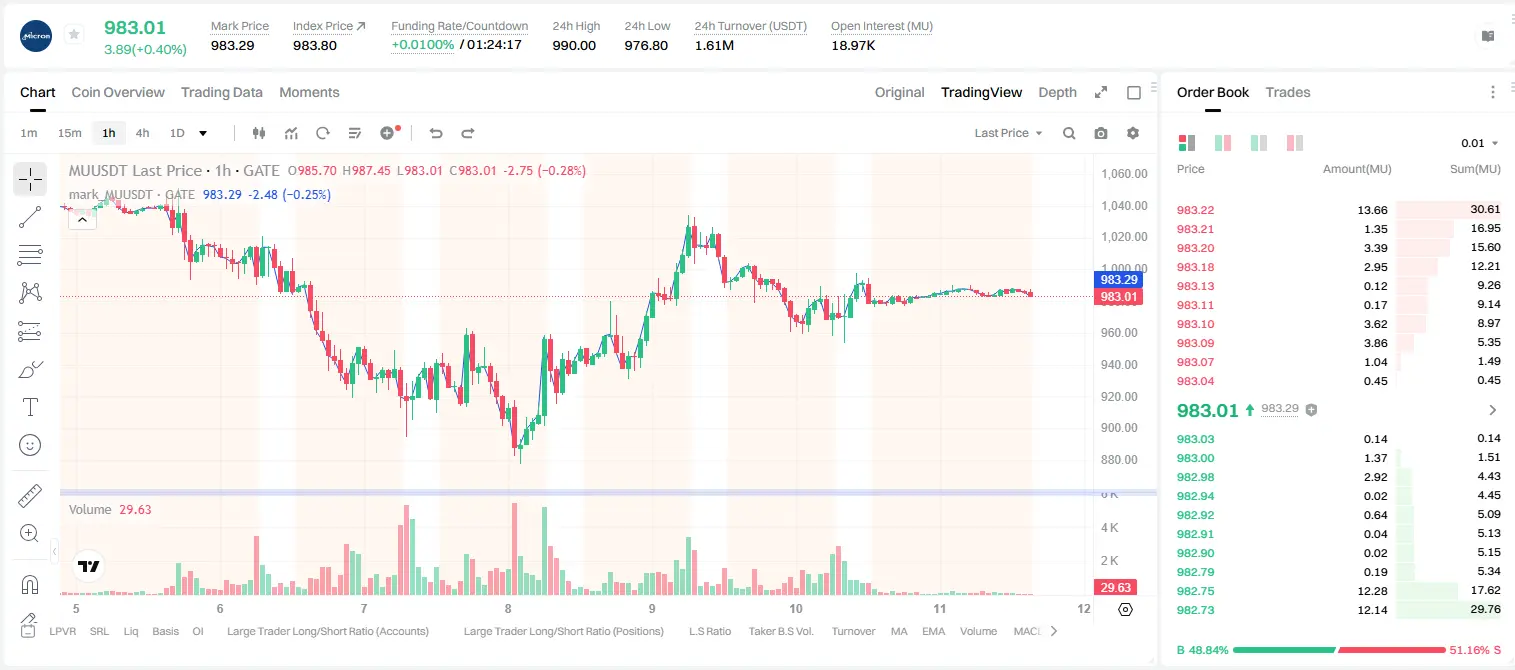Click the buy/sell ratio bar

pos(1339,650)
